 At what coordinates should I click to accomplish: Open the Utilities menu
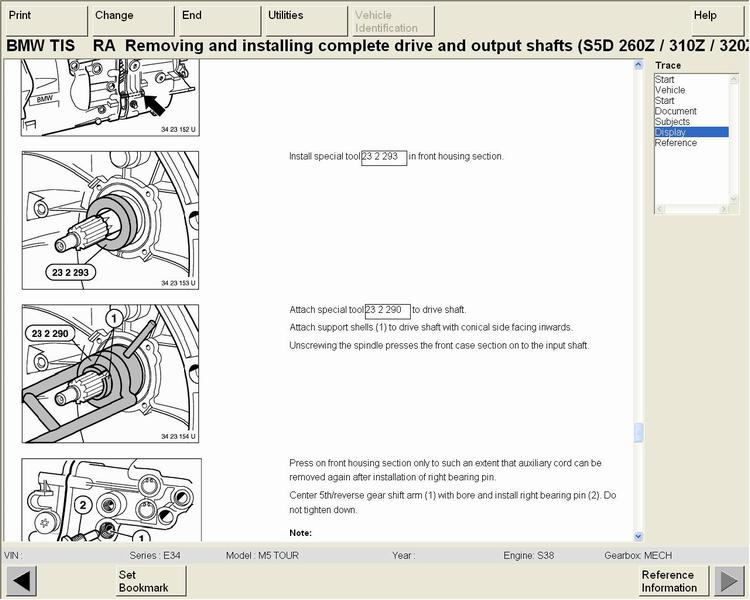click(304, 21)
